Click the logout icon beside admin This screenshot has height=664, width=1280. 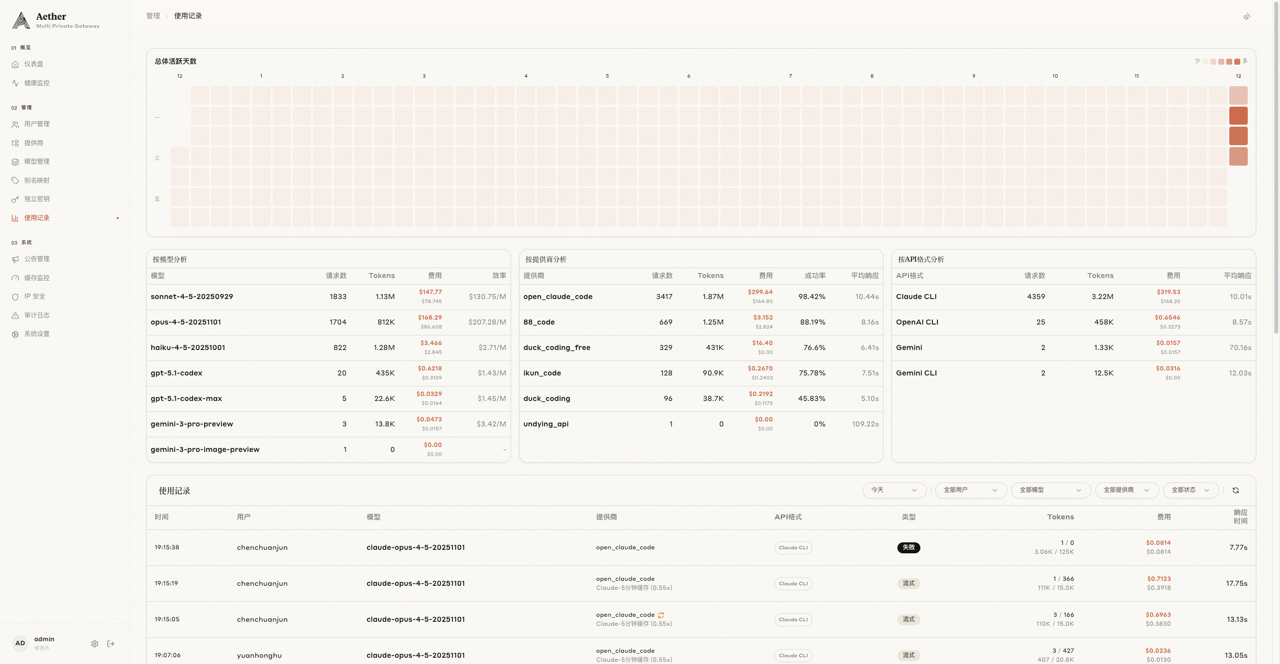tap(111, 644)
